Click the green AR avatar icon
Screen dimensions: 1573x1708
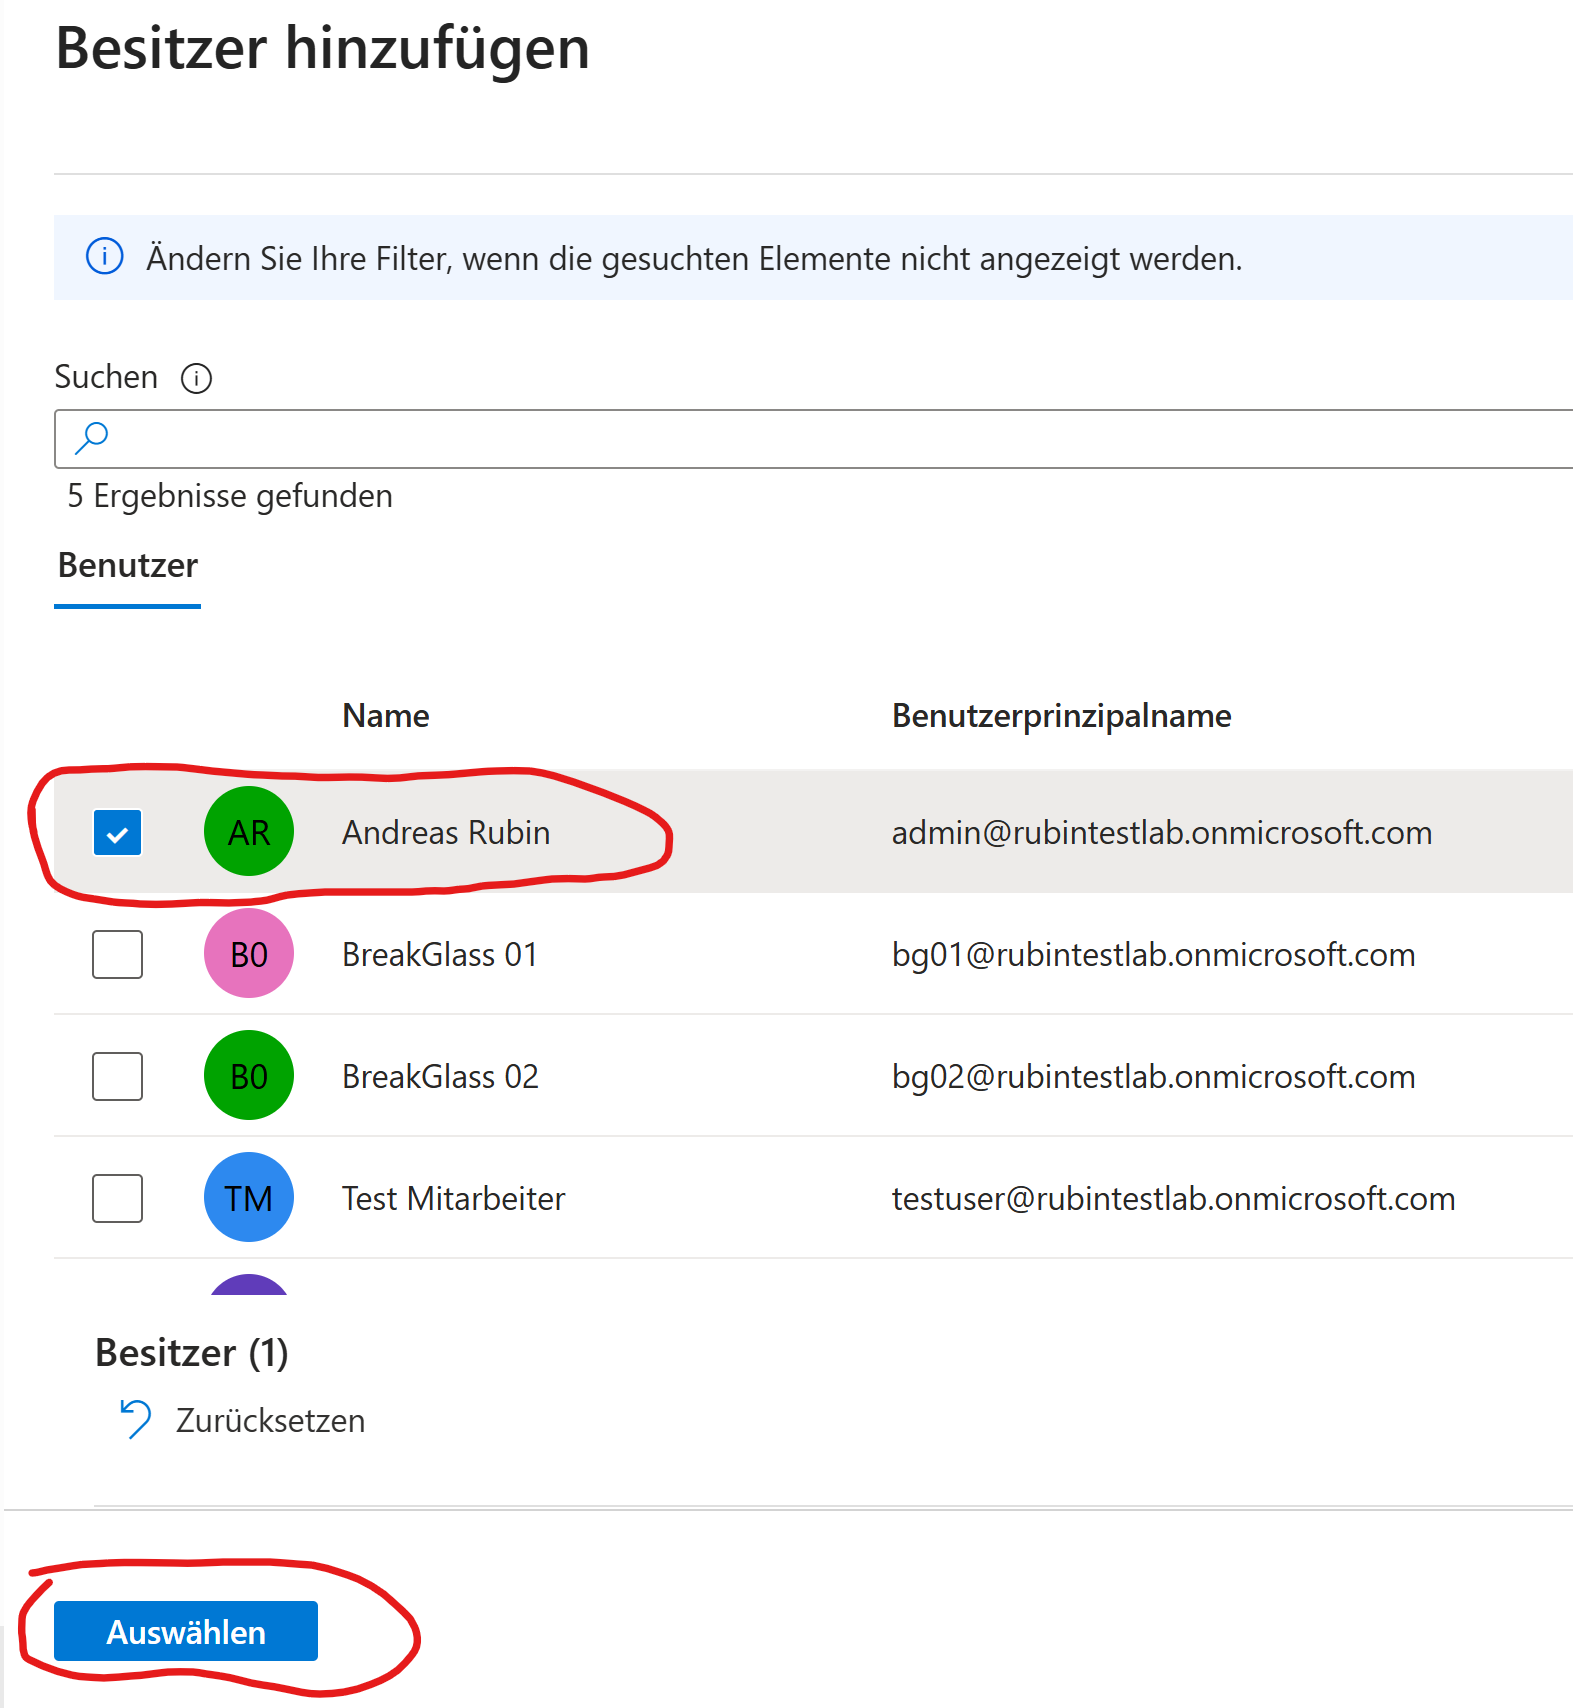pyautogui.click(x=248, y=832)
